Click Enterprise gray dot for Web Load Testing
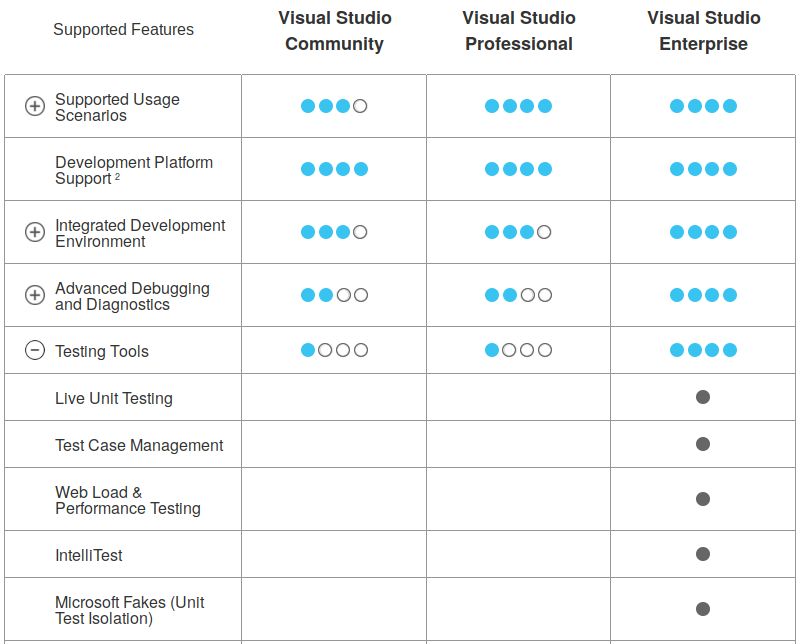The image size is (801, 644). coord(703,499)
